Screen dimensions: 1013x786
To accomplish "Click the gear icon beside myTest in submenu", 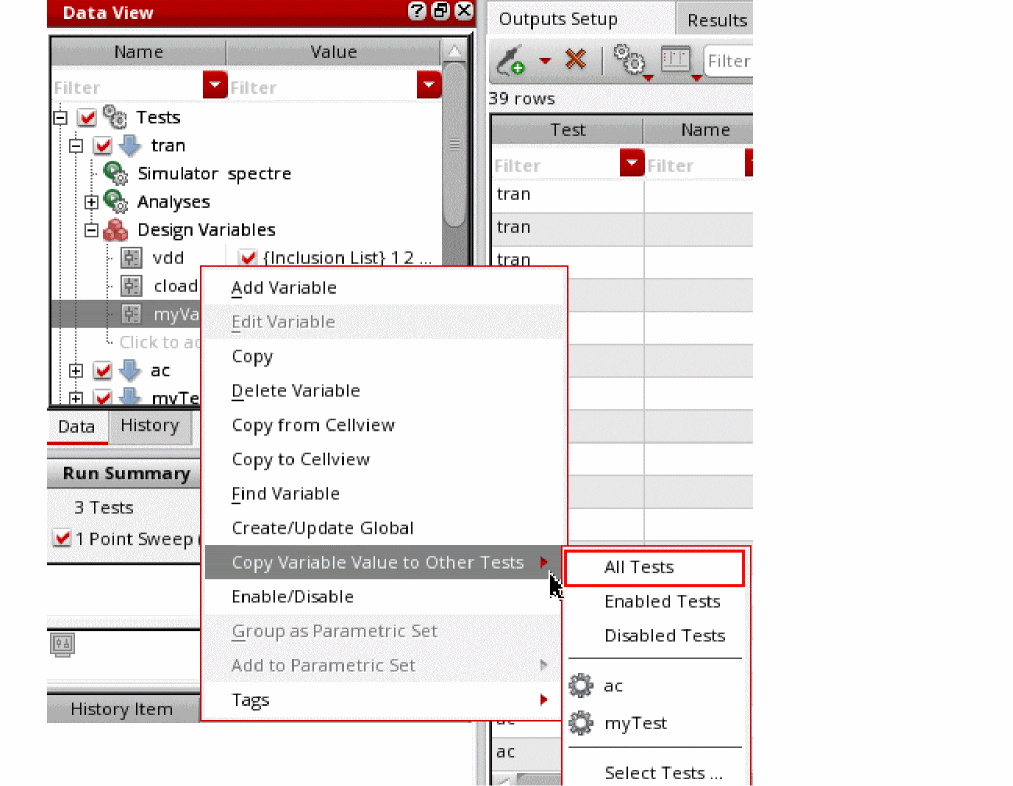I will [581, 723].
